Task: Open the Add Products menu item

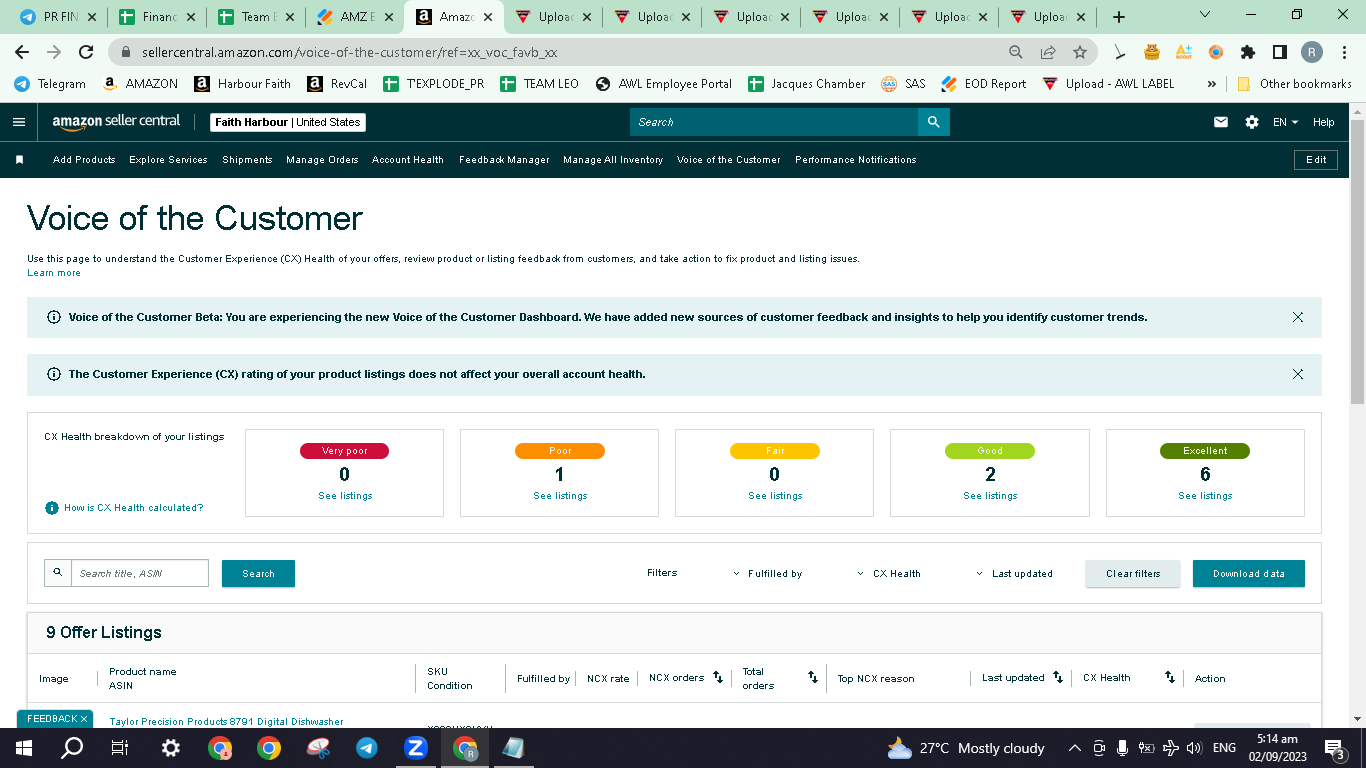Action: tap(84, 160)
